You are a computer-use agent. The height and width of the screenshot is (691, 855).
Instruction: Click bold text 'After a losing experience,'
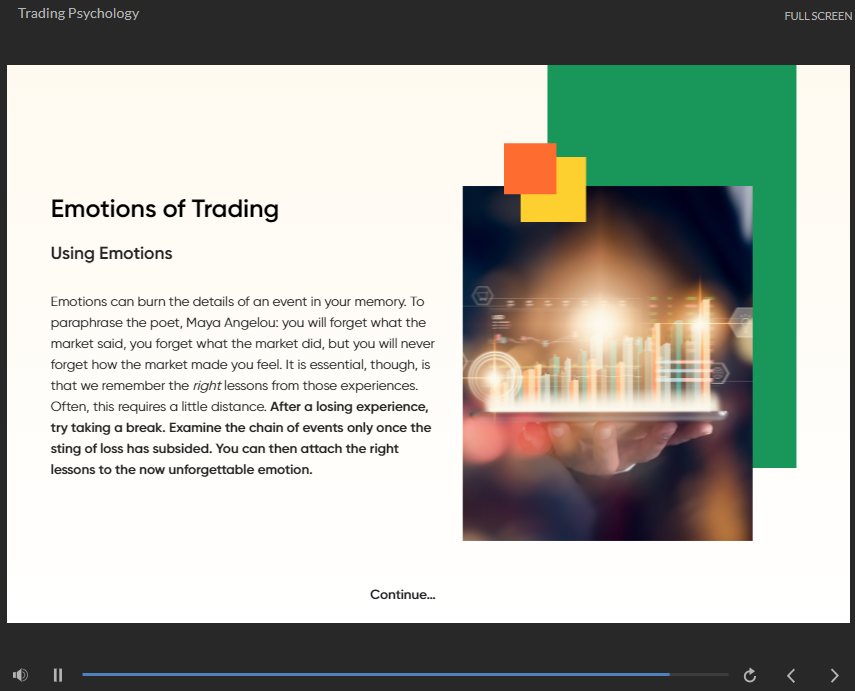pos(350,407)
